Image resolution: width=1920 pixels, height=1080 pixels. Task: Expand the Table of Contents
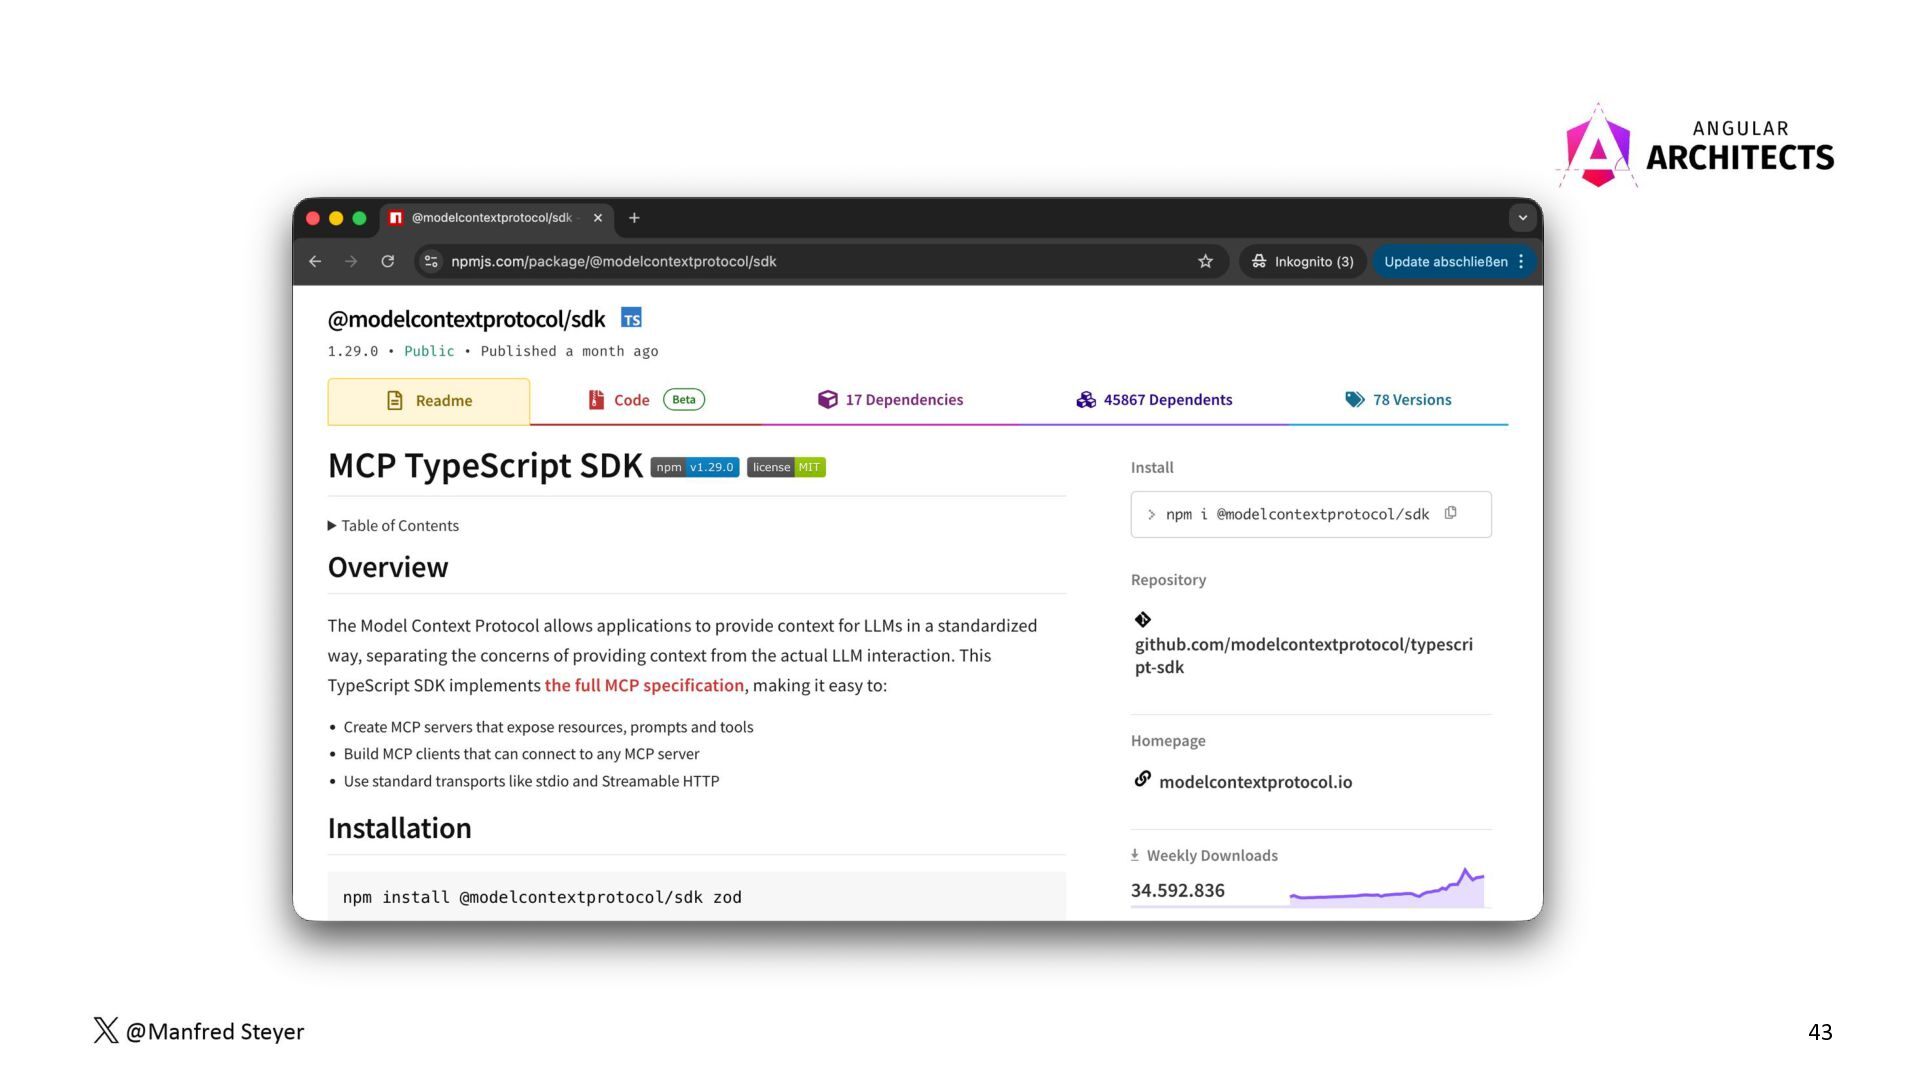tap(393, 525)
